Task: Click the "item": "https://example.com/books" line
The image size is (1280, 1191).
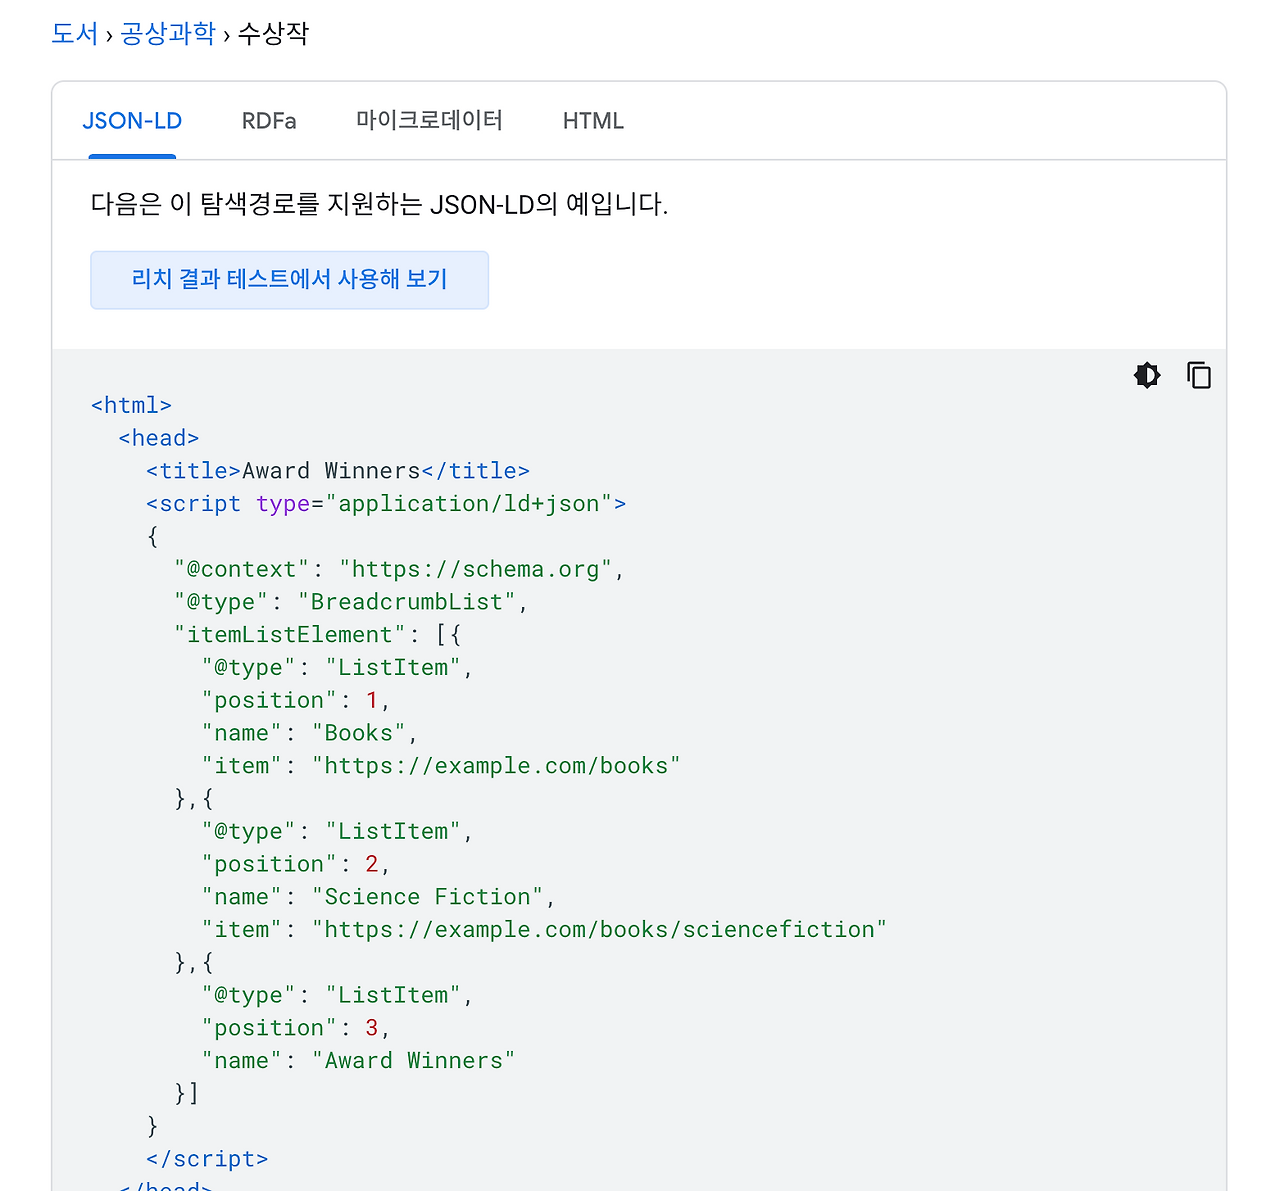Action: point(441,766)
